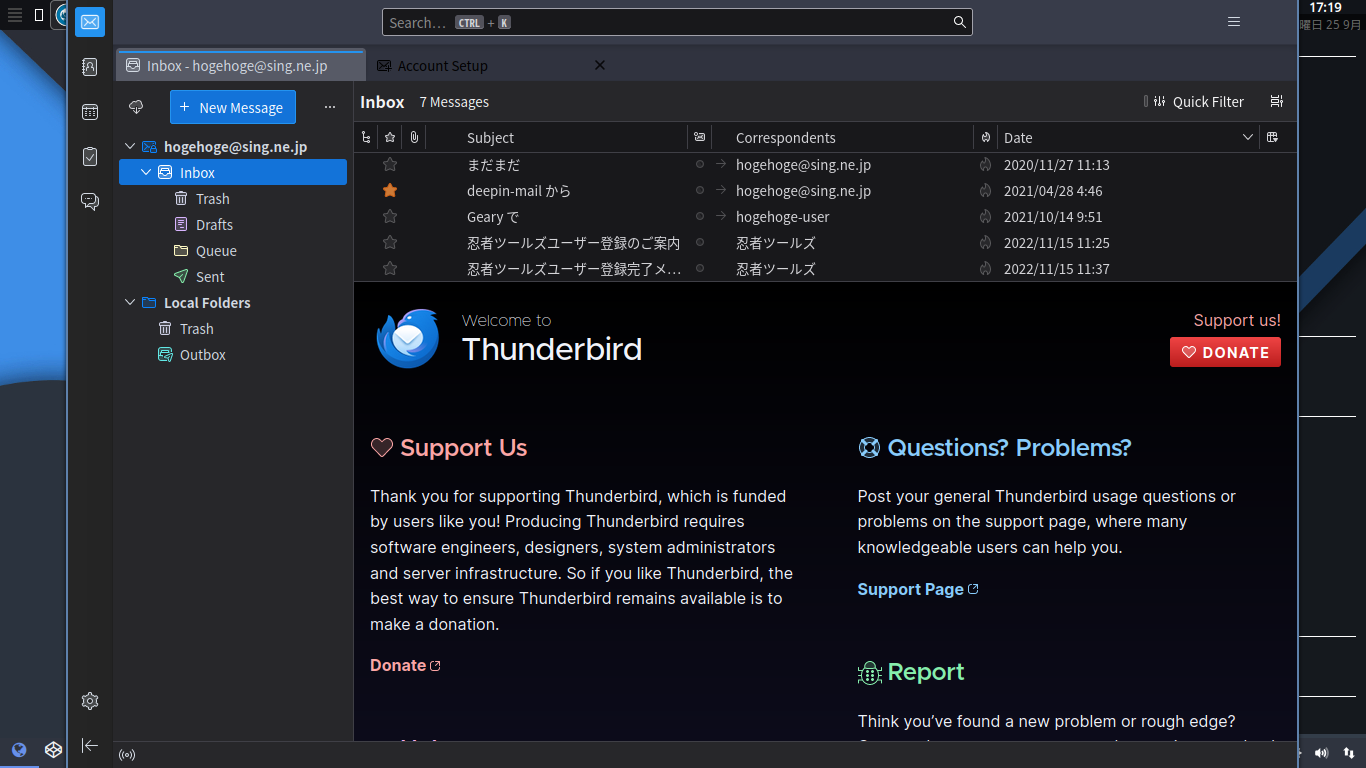1366x768 pixels.
Task: Open the Tasks space
Action: [89, 157]
